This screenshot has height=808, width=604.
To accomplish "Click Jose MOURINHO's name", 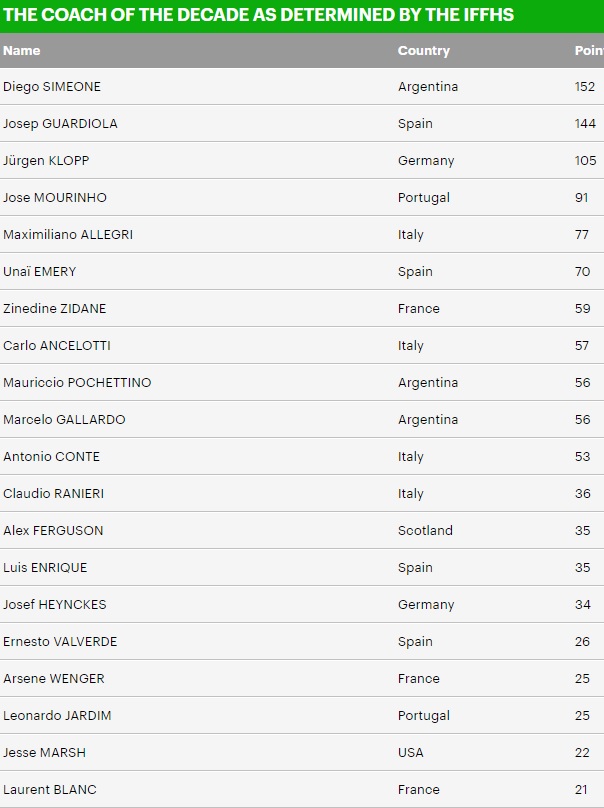I will (x=55, y=197).
